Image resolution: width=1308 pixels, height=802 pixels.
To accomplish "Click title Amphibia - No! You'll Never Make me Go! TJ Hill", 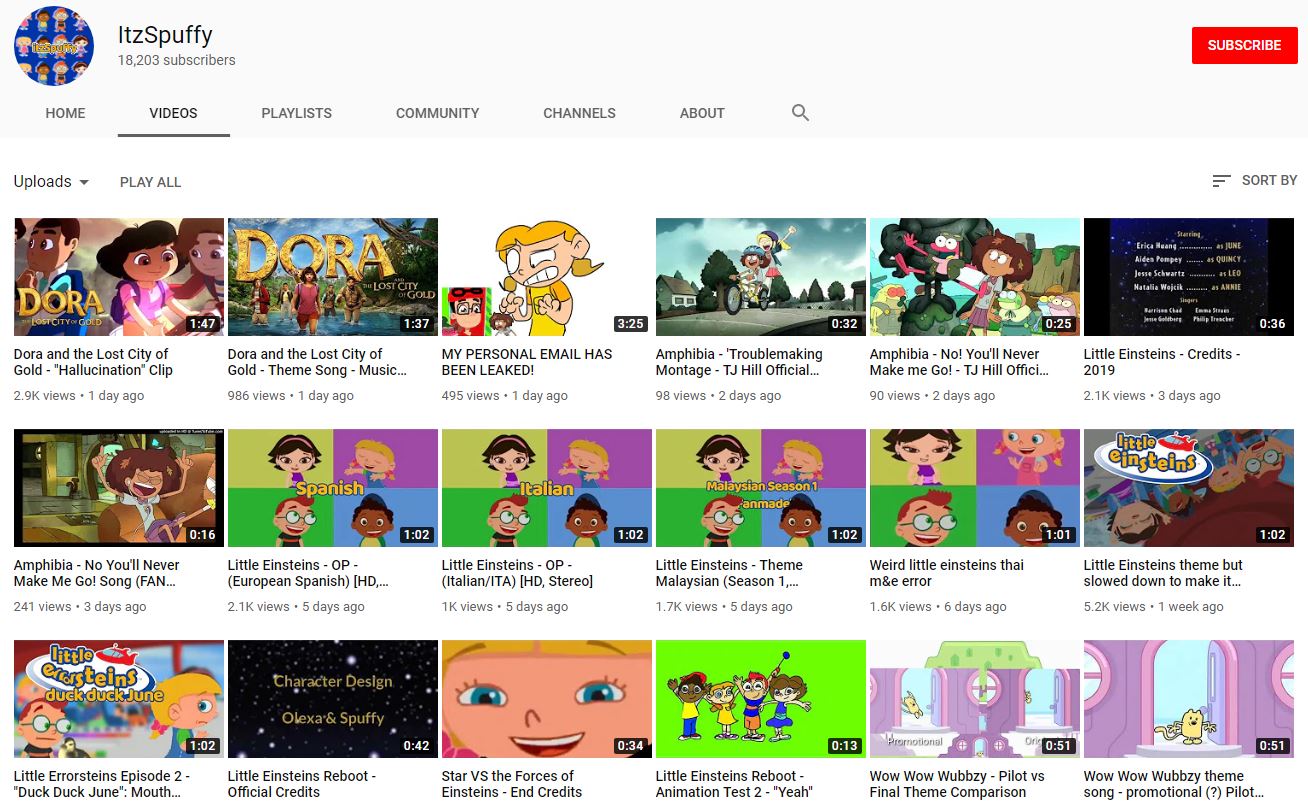I will tap(959, 362).
